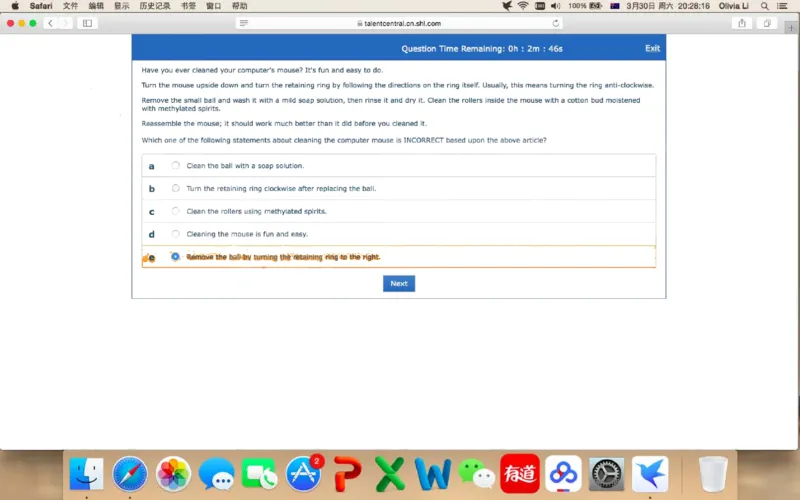800x500 pixels.
Task: Click the Reader view icon in address bar
Action: point(244,23)
